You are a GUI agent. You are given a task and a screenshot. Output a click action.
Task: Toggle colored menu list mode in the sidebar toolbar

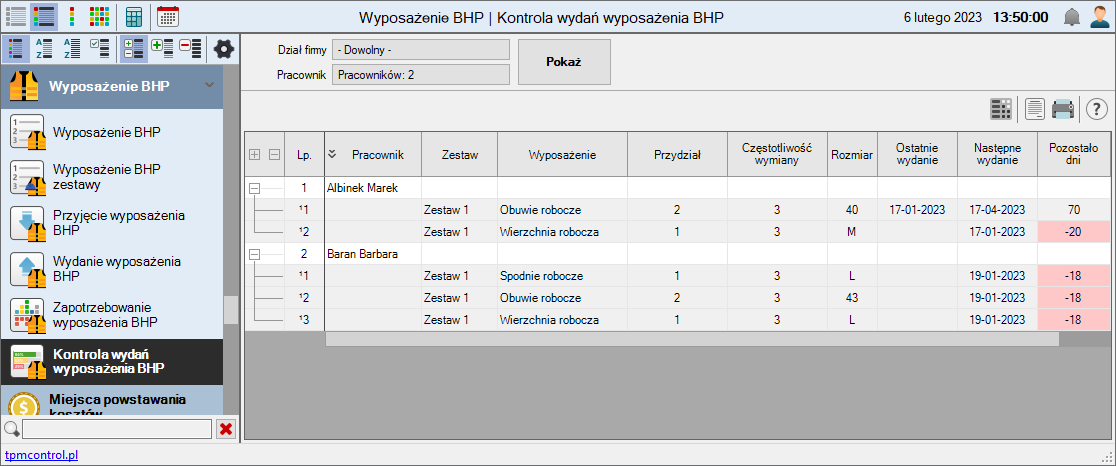click(16, 48)
